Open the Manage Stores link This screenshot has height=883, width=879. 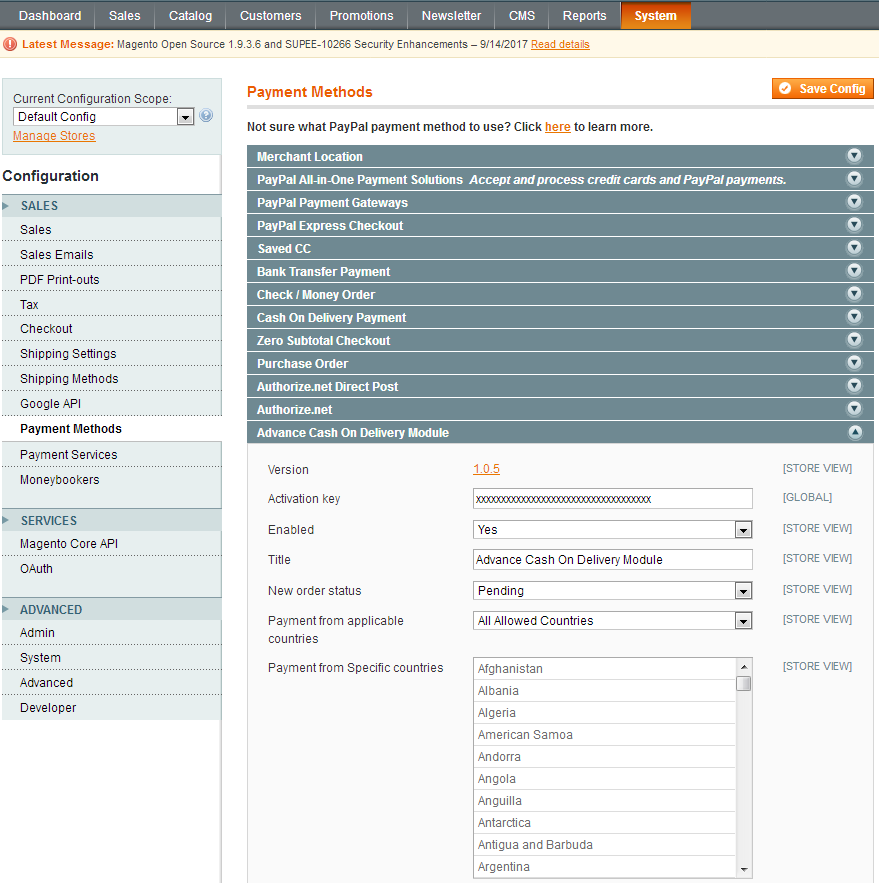(54, 136)
